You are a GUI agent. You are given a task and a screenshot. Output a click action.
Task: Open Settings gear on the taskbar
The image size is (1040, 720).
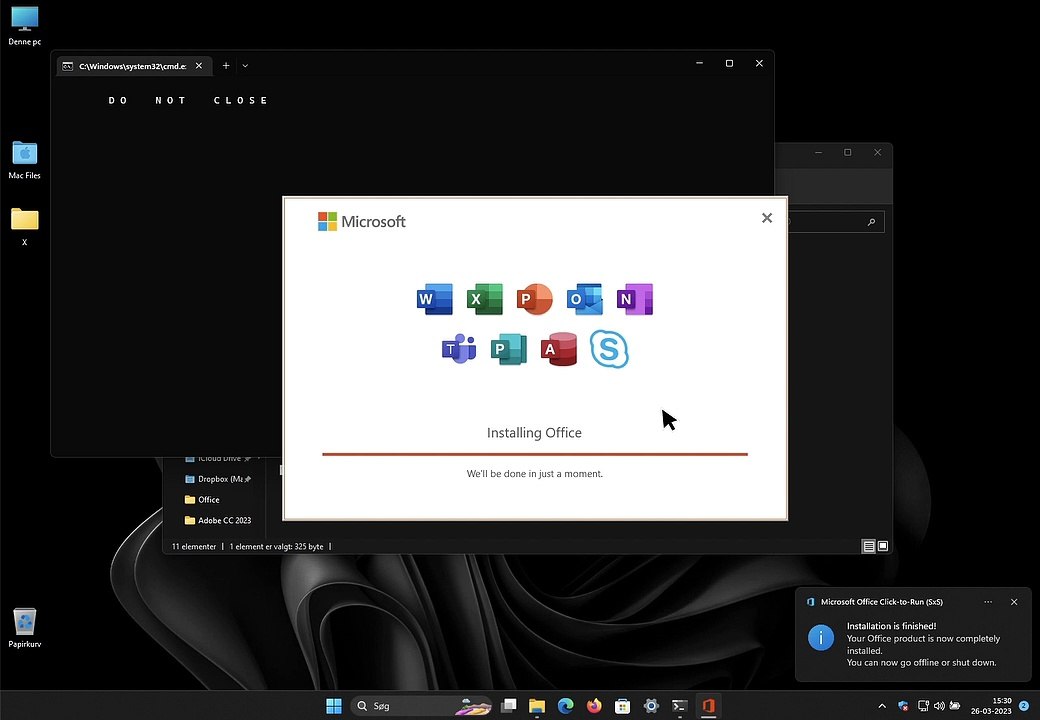(651, 706)
